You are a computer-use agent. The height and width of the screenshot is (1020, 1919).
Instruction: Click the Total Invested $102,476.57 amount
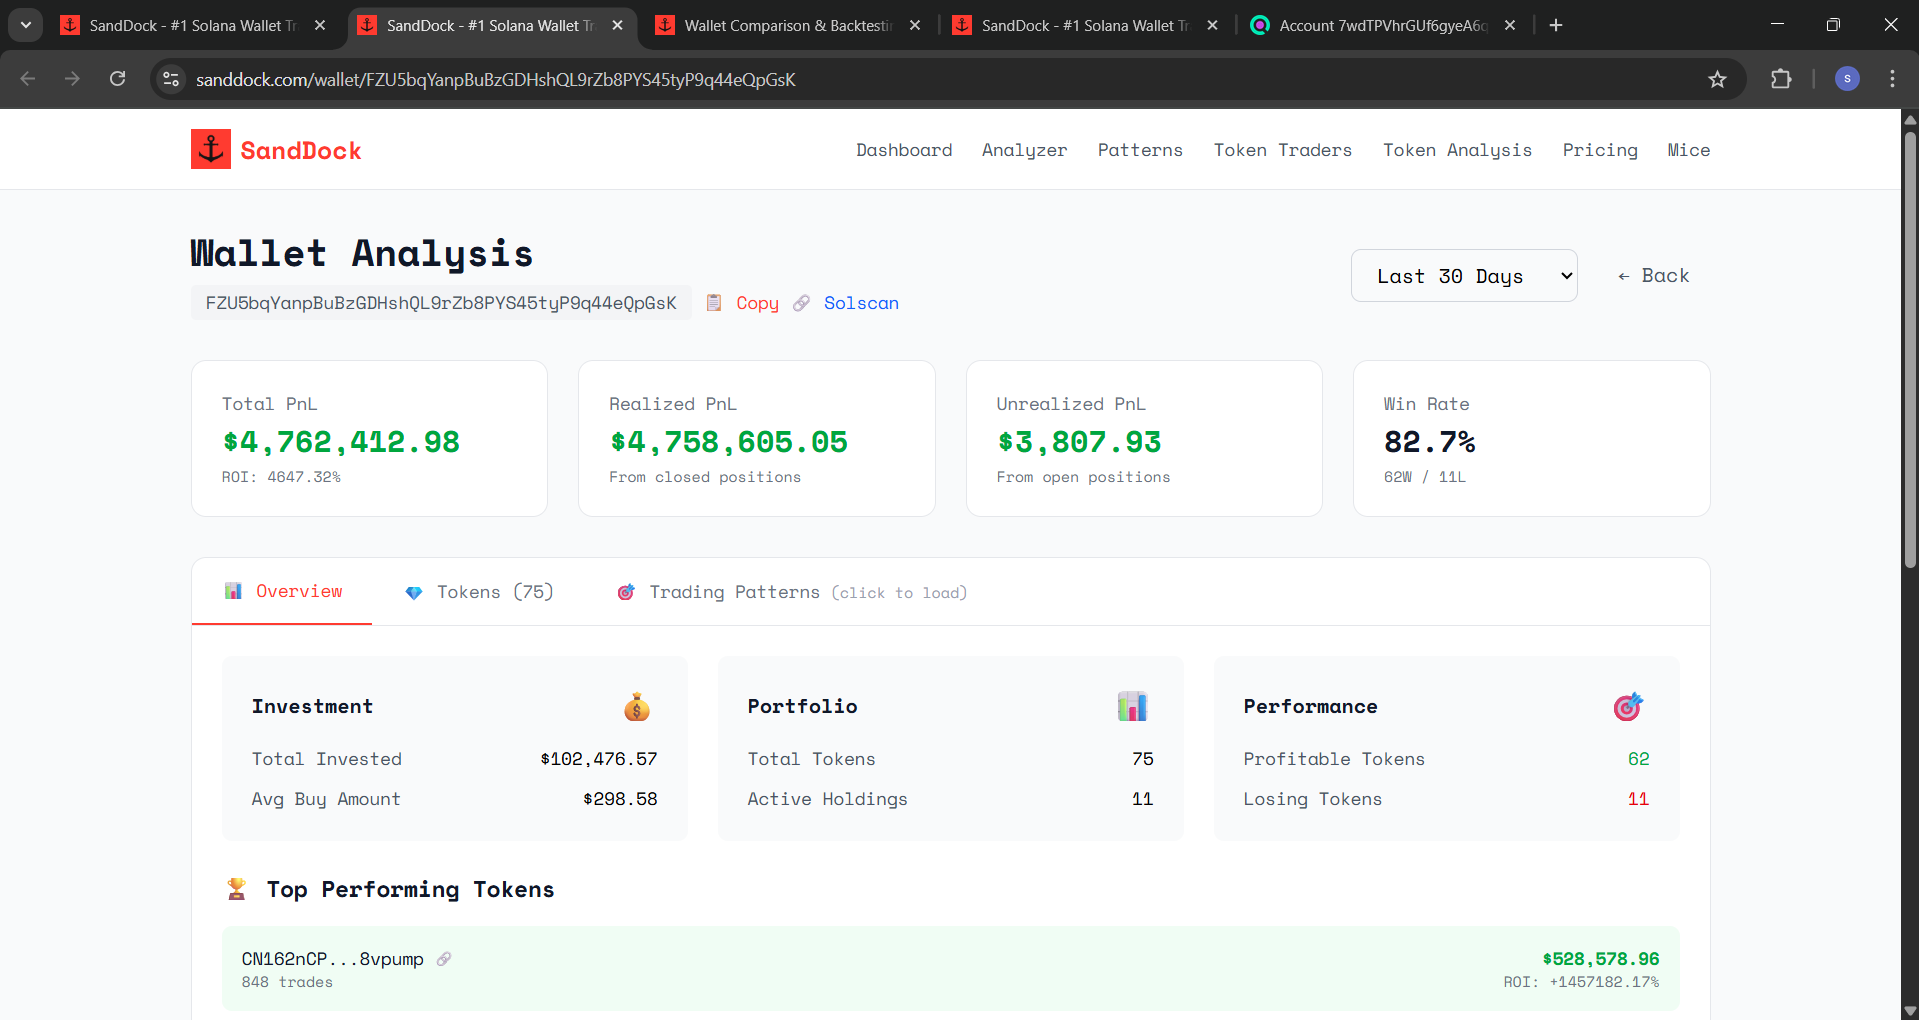coord(599,759)
